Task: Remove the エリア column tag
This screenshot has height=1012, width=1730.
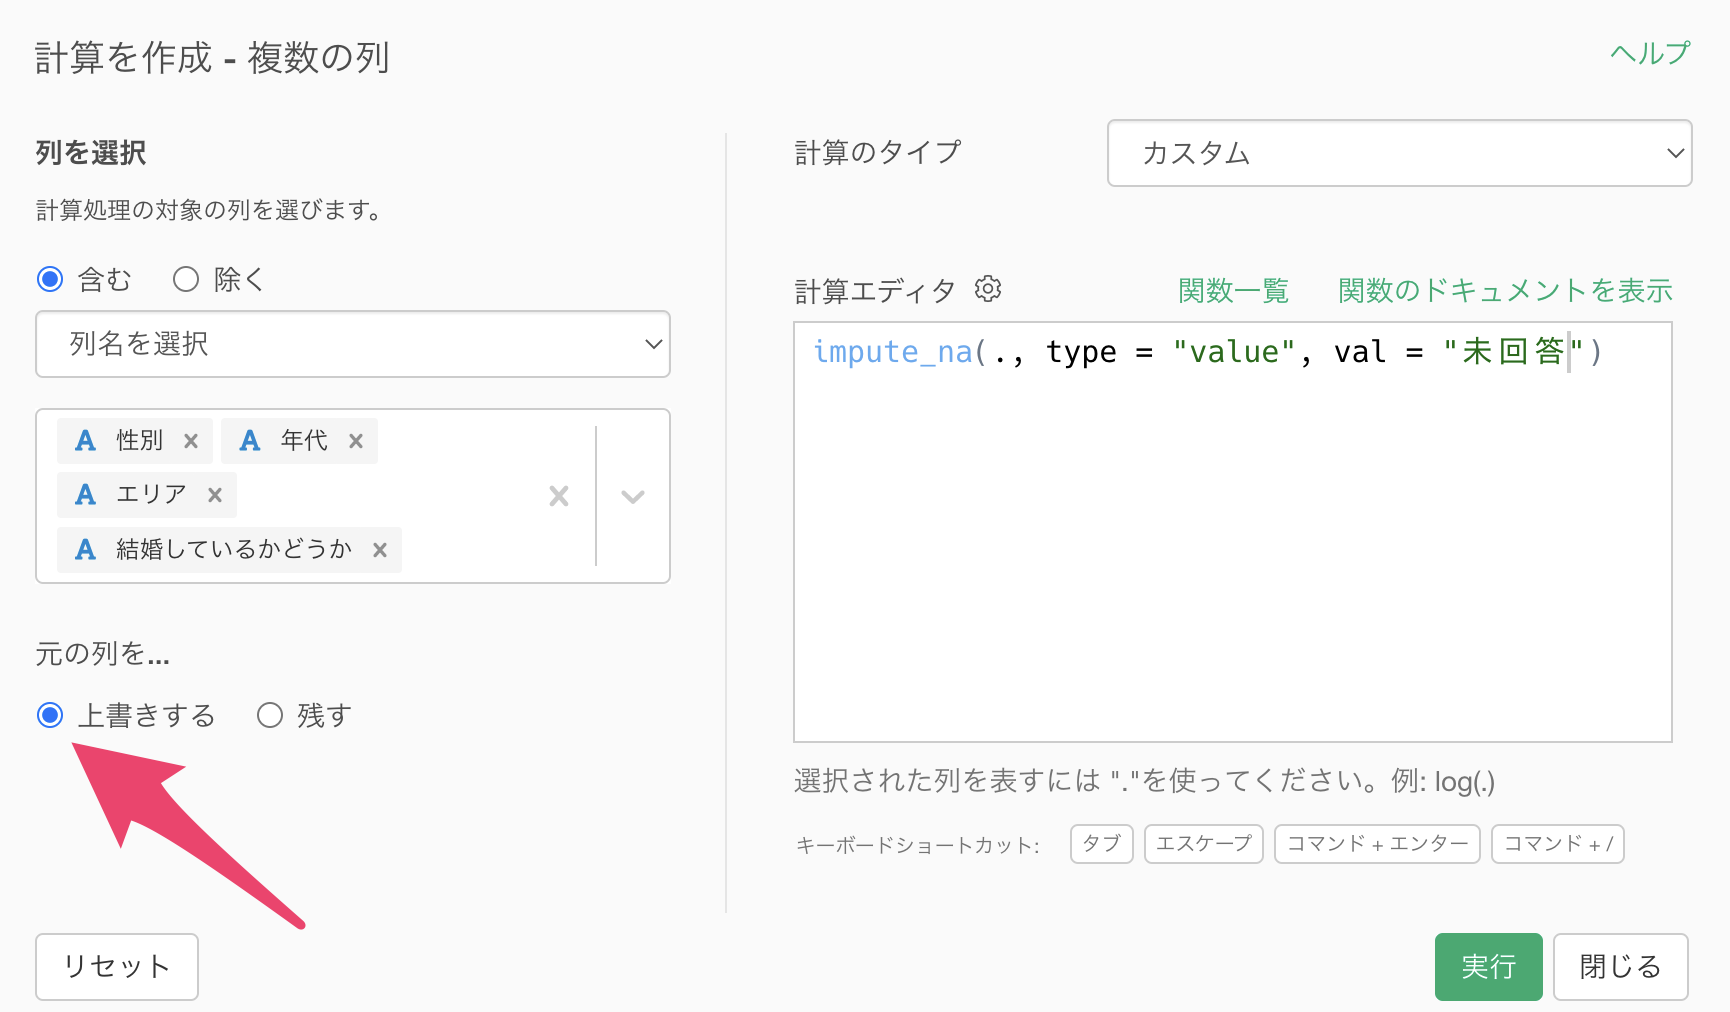Action: point(215,495)
